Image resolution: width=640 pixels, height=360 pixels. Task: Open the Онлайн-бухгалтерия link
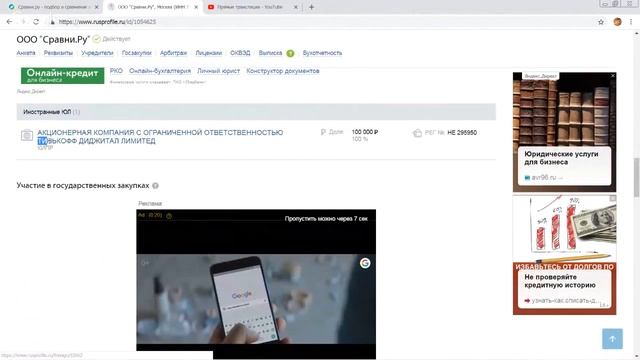pyautogui.click(x=160, y=71)
